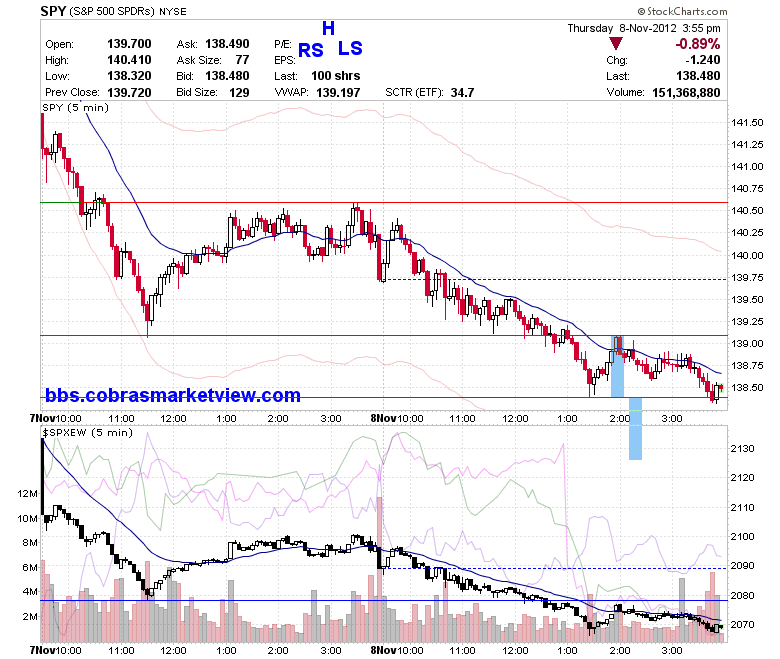Click the red down-triangle change indicator
Viewport: 780px width, 659px height.
tap(616, 44)
